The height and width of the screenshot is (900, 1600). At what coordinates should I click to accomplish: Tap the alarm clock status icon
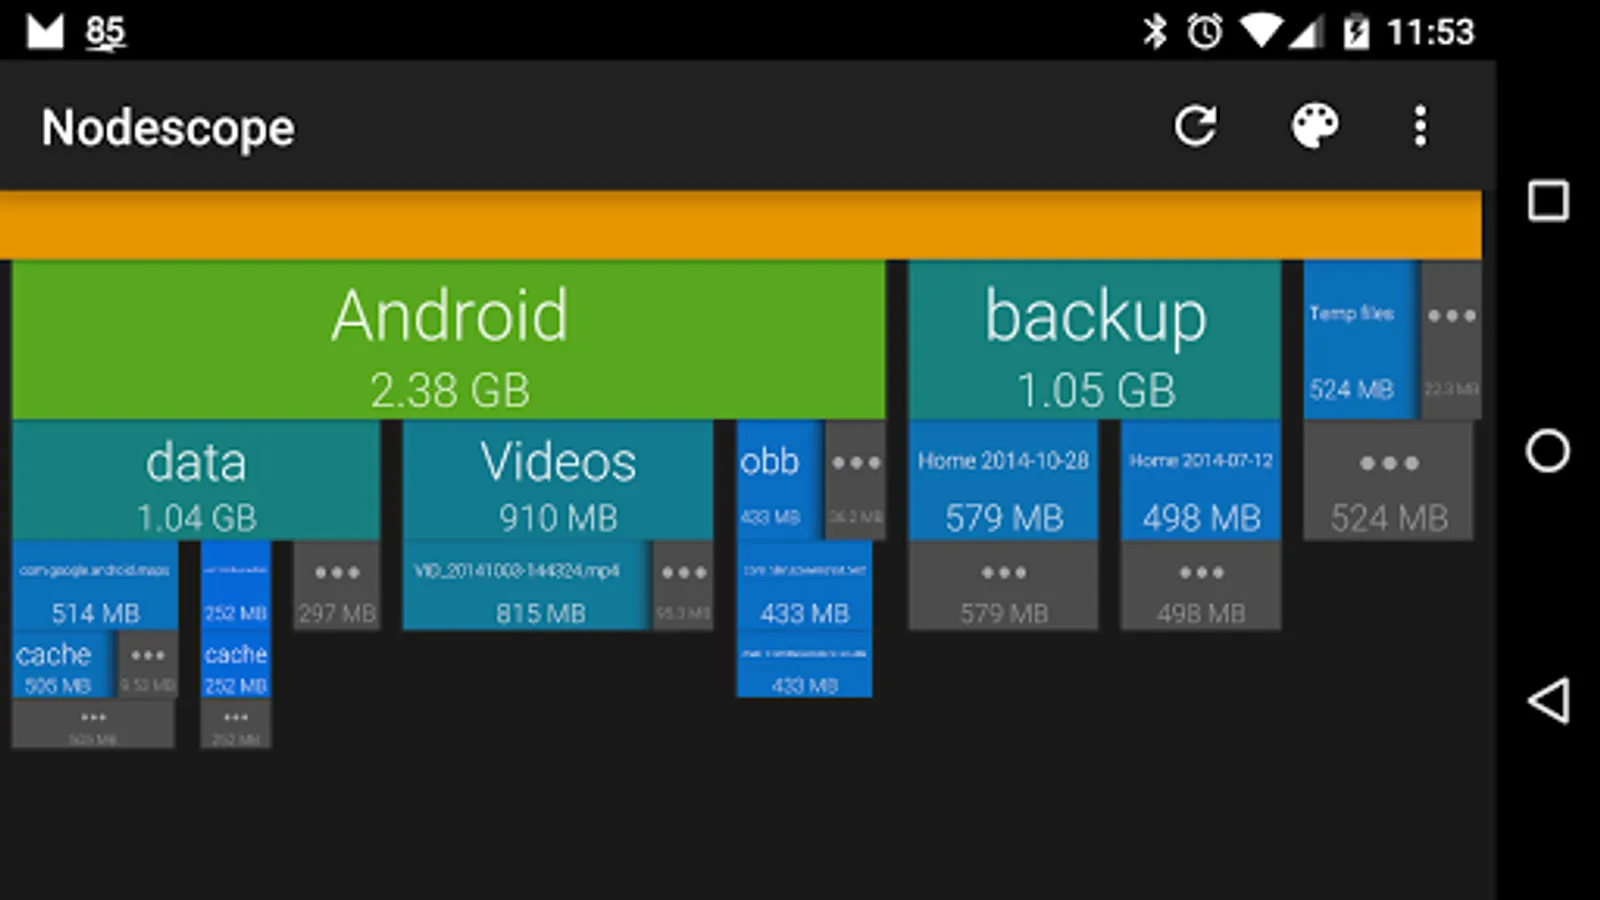tap(1205, 32)
